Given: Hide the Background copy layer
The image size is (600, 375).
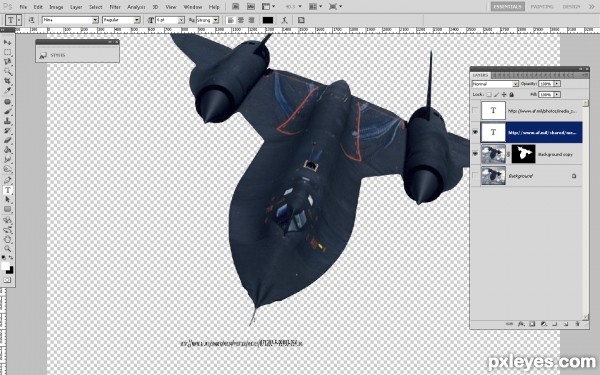Looking at the screenshot, I should point(475,154).
